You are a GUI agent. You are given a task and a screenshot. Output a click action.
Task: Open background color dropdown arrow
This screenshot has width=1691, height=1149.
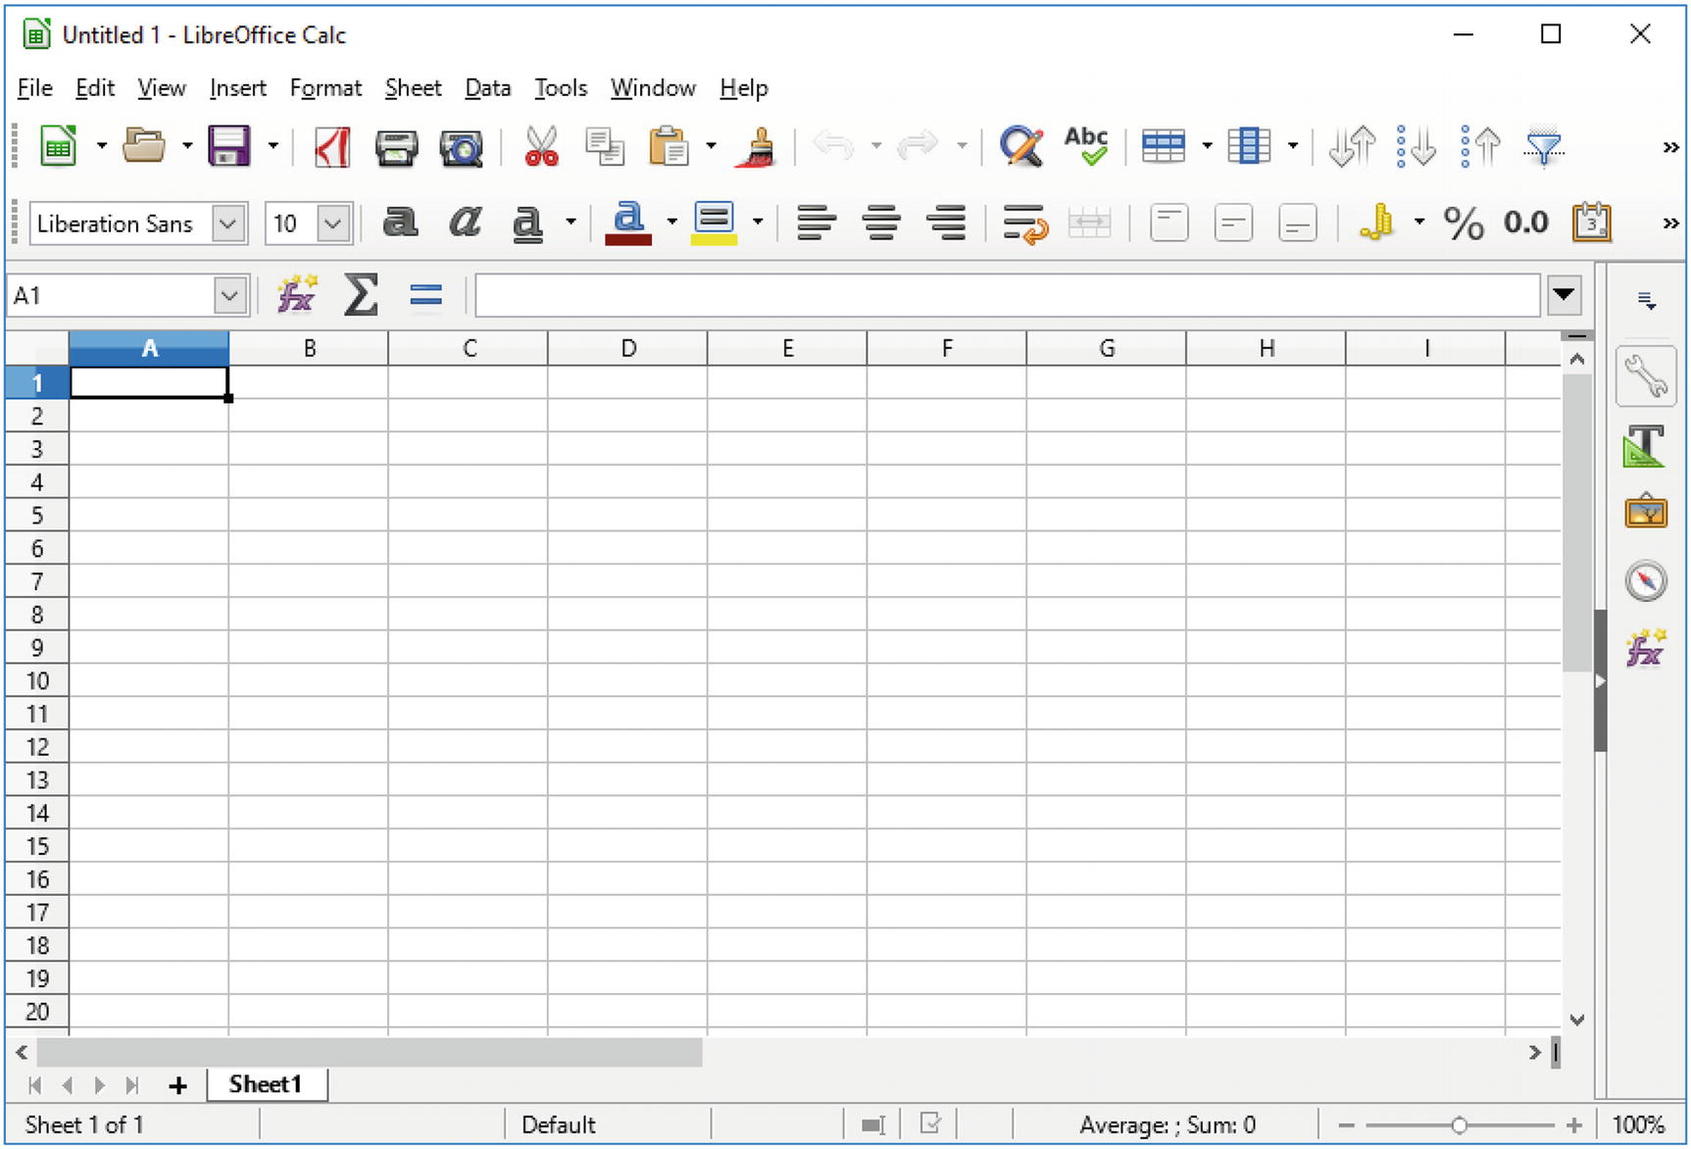click(758, 222)
